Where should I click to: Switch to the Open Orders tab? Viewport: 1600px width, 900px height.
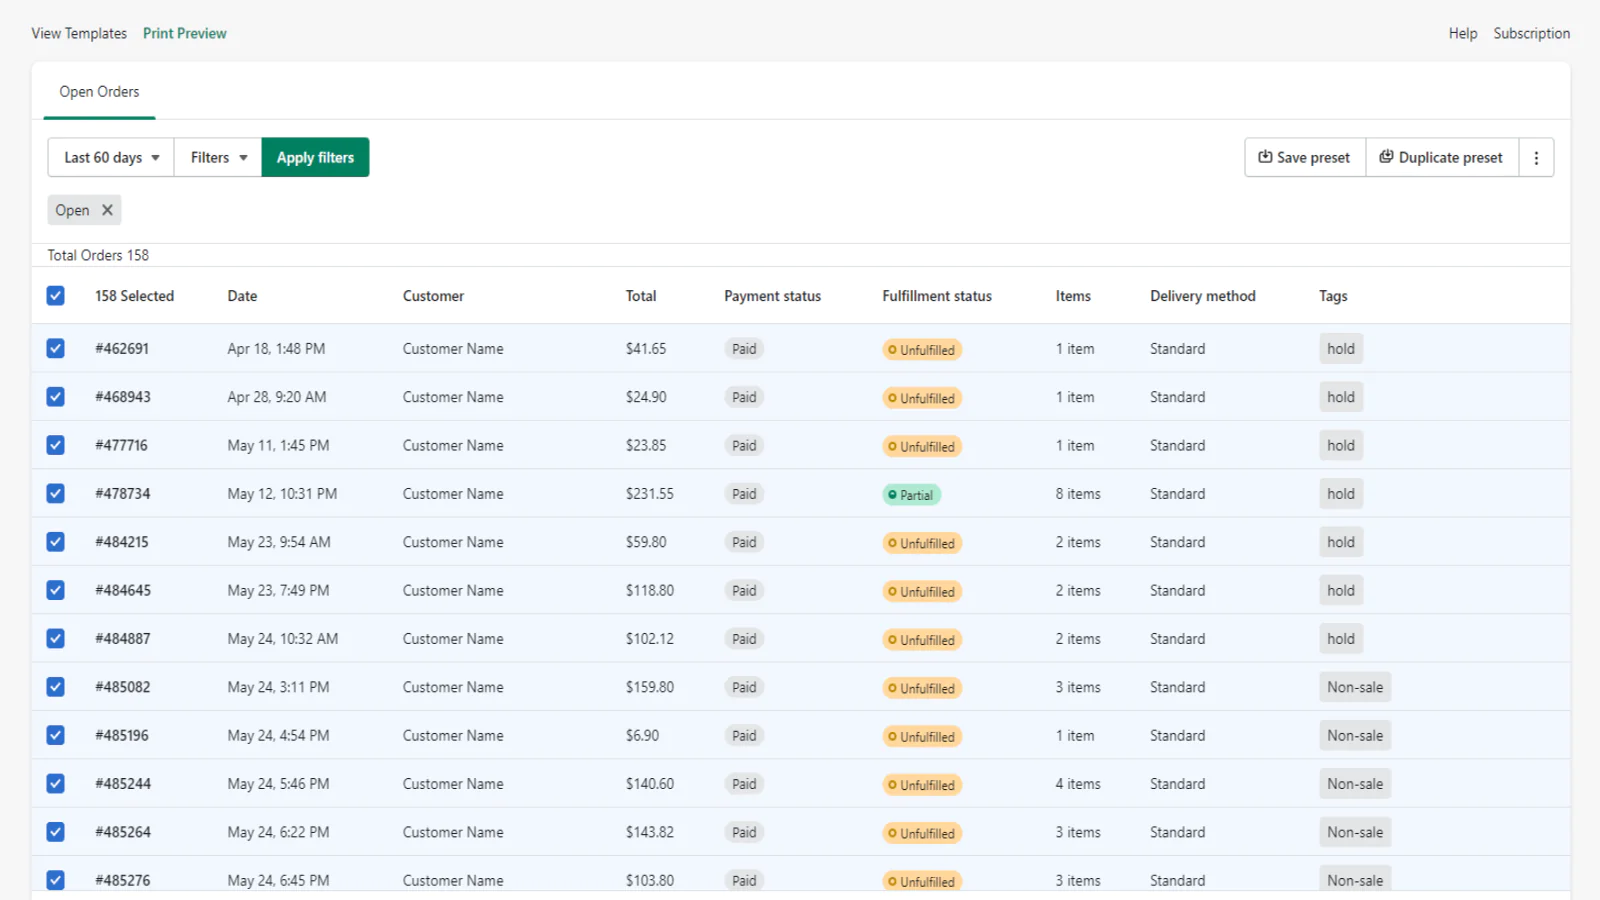coord(99,92)
